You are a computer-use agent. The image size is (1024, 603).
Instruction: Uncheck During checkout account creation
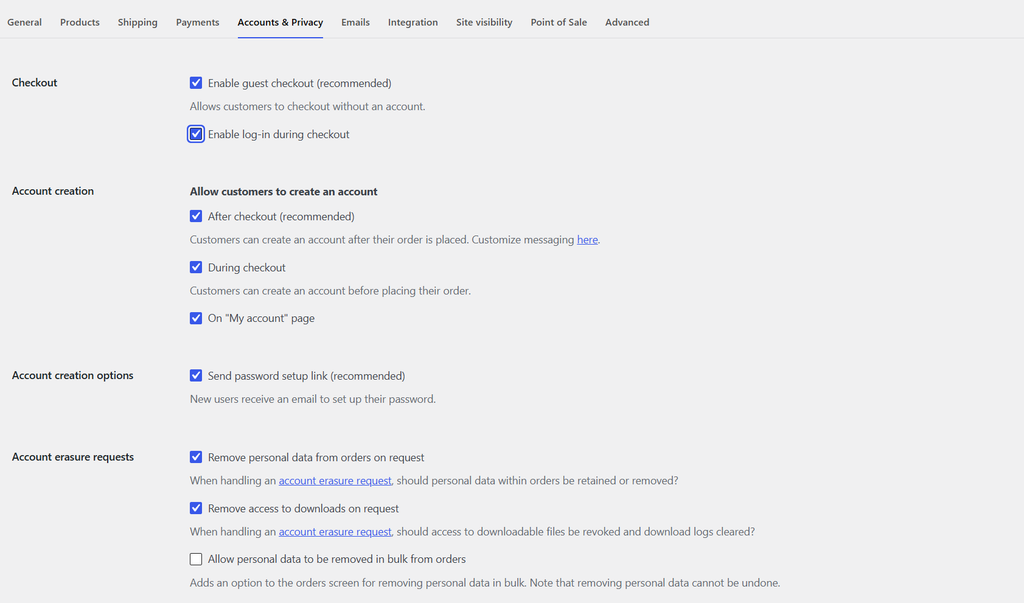196,267
